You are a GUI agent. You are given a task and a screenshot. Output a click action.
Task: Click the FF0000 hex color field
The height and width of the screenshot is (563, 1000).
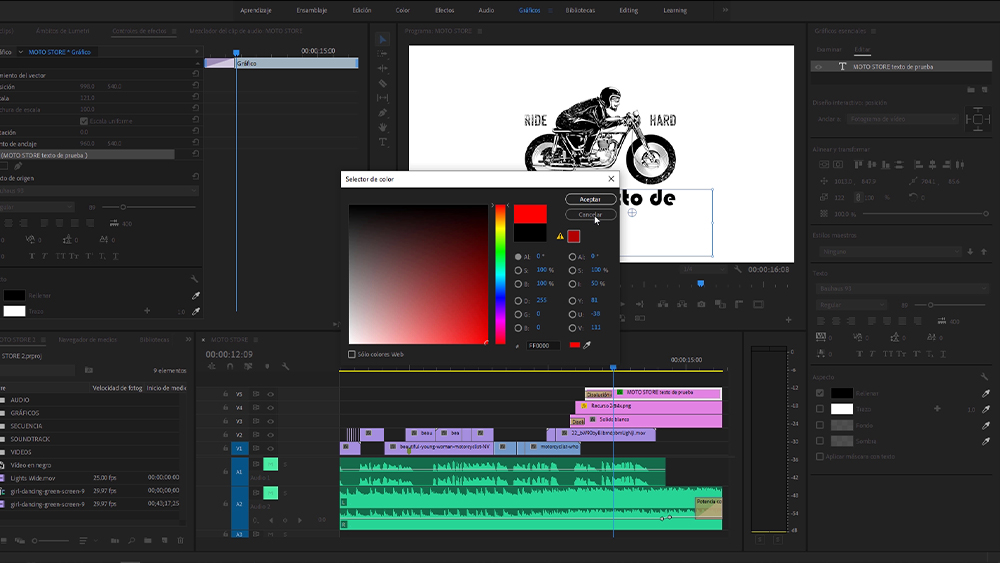(x=543, y=346)
